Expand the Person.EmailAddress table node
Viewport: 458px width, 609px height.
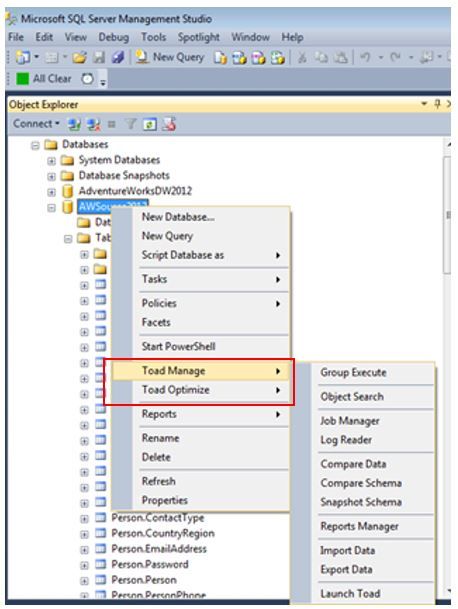(x=84, y=550)
